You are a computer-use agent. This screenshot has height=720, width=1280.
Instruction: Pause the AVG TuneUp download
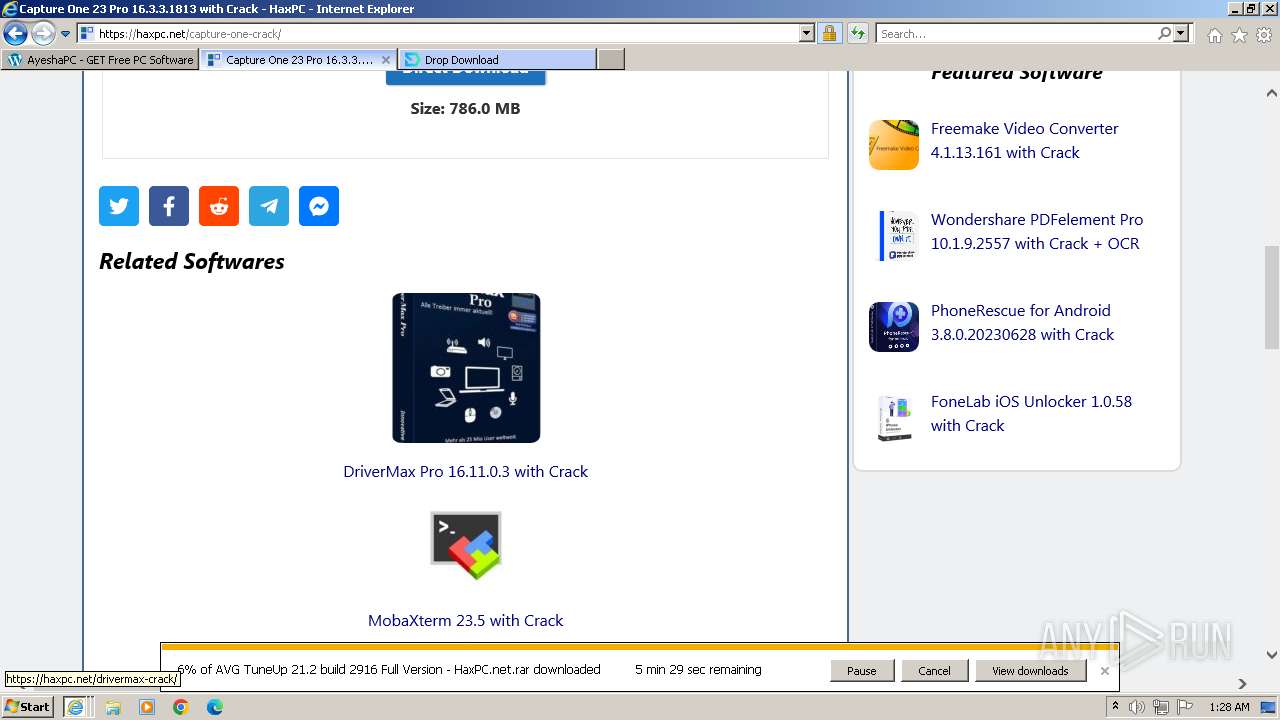coord(862,671)
